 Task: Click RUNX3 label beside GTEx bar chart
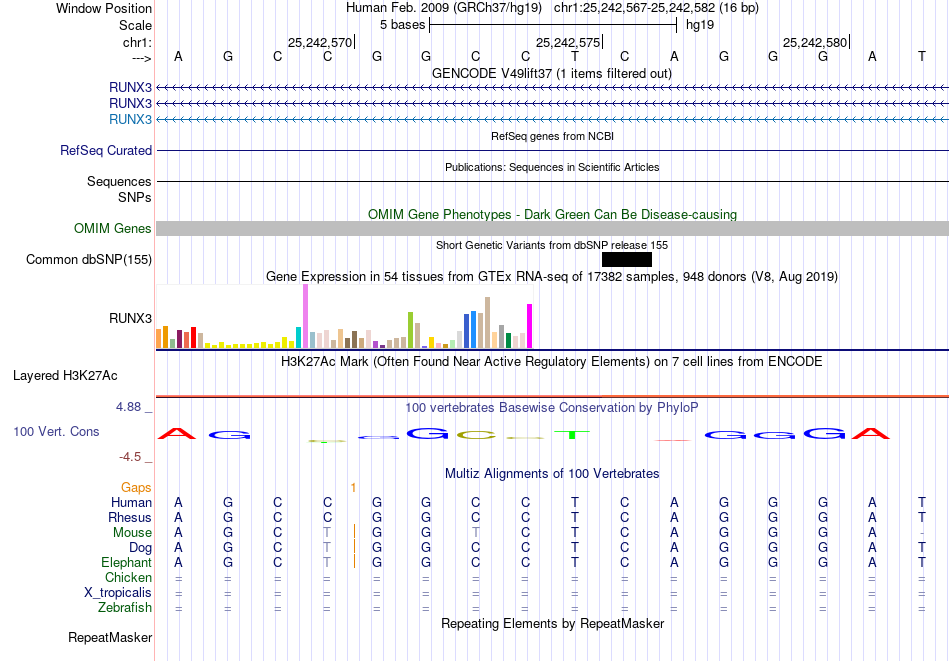pyautogui.click(x=130, y=318)
